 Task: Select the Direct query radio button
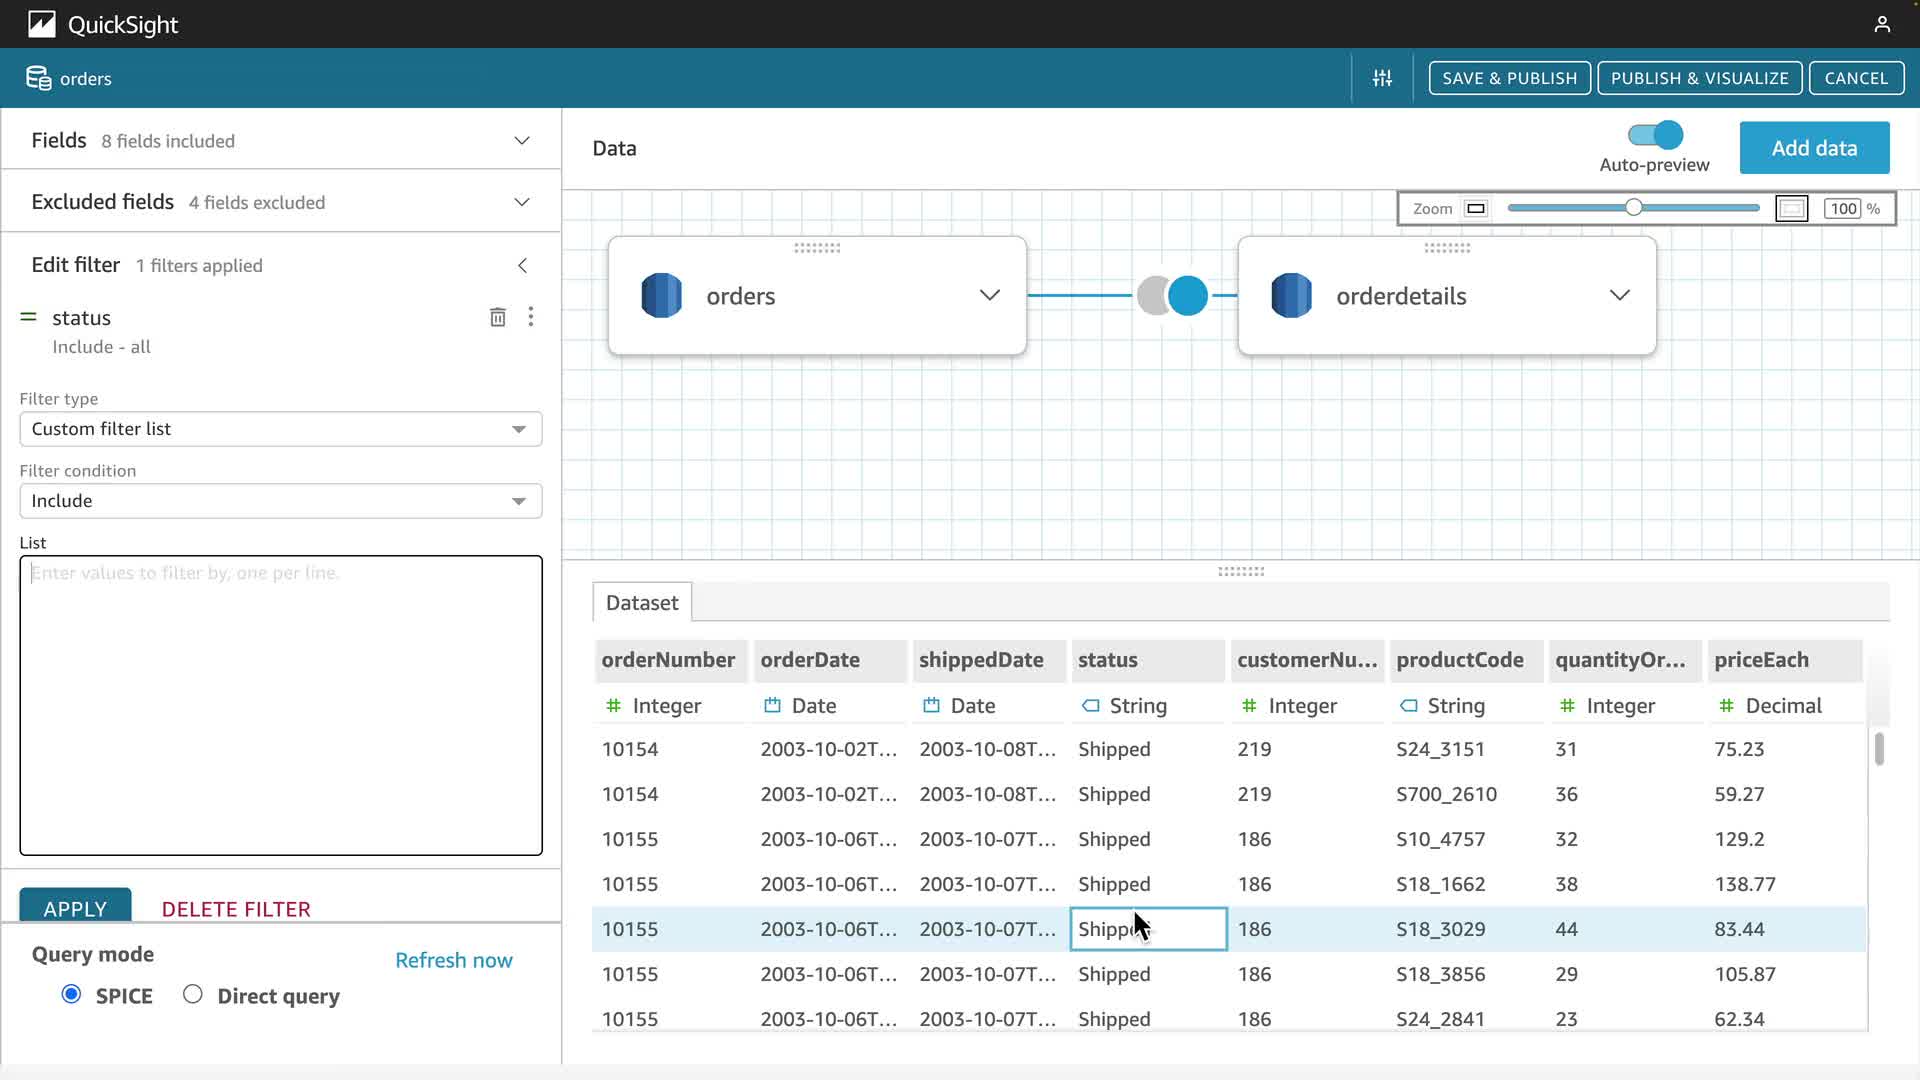tap(193, 994)
